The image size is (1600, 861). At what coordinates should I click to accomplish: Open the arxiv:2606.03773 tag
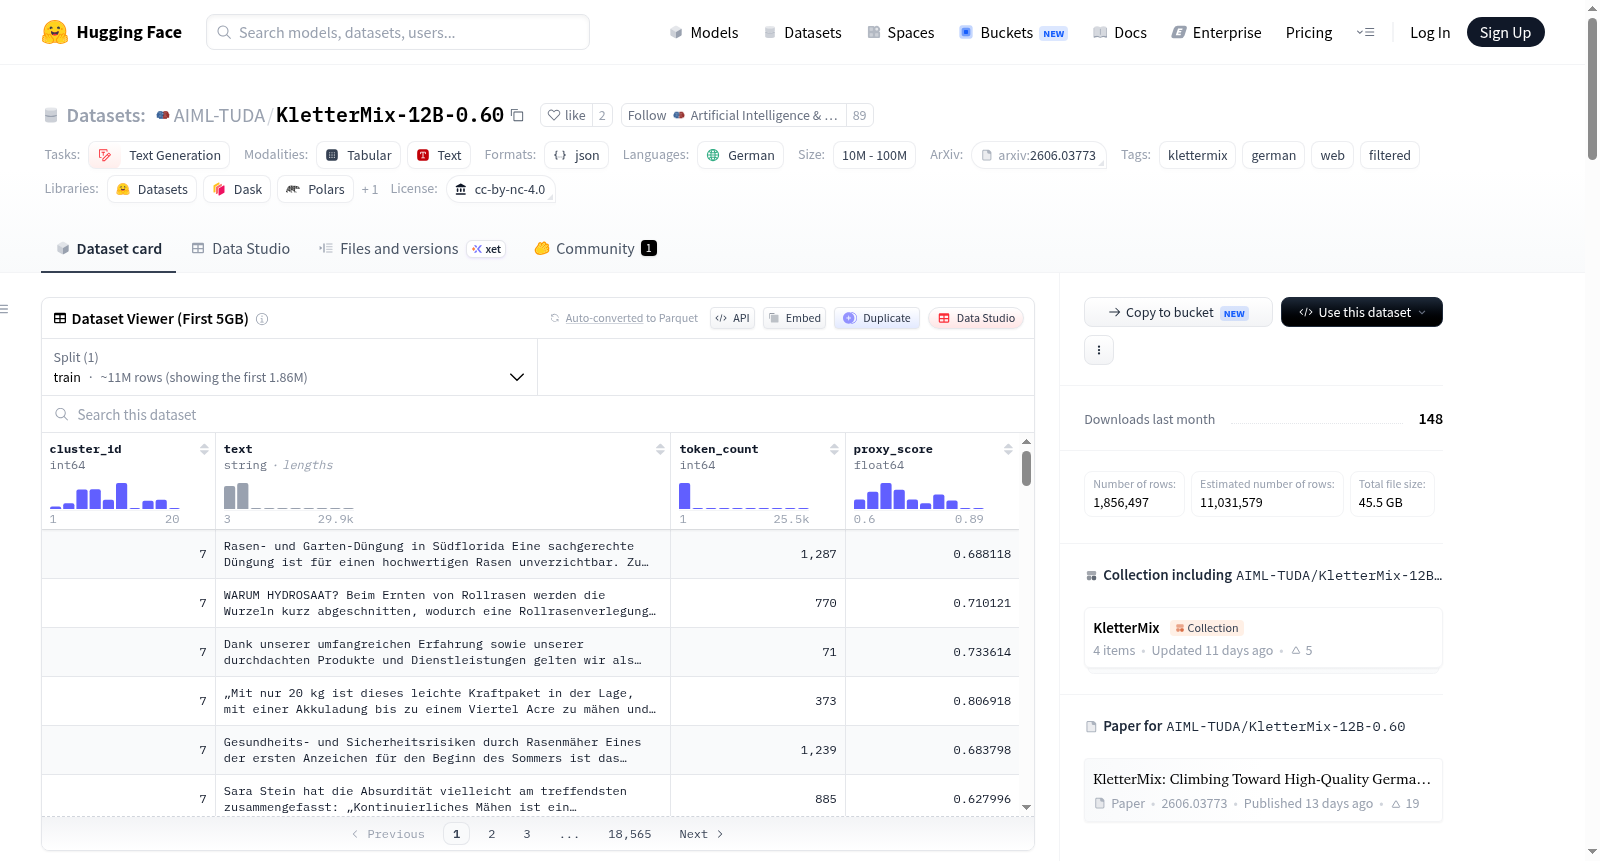click(x=1039, y=155)
